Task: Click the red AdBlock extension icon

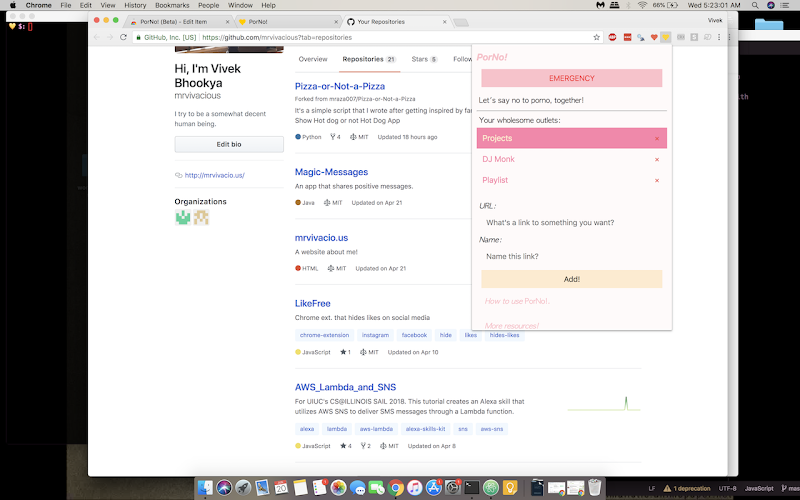Action: pos(612,37)
